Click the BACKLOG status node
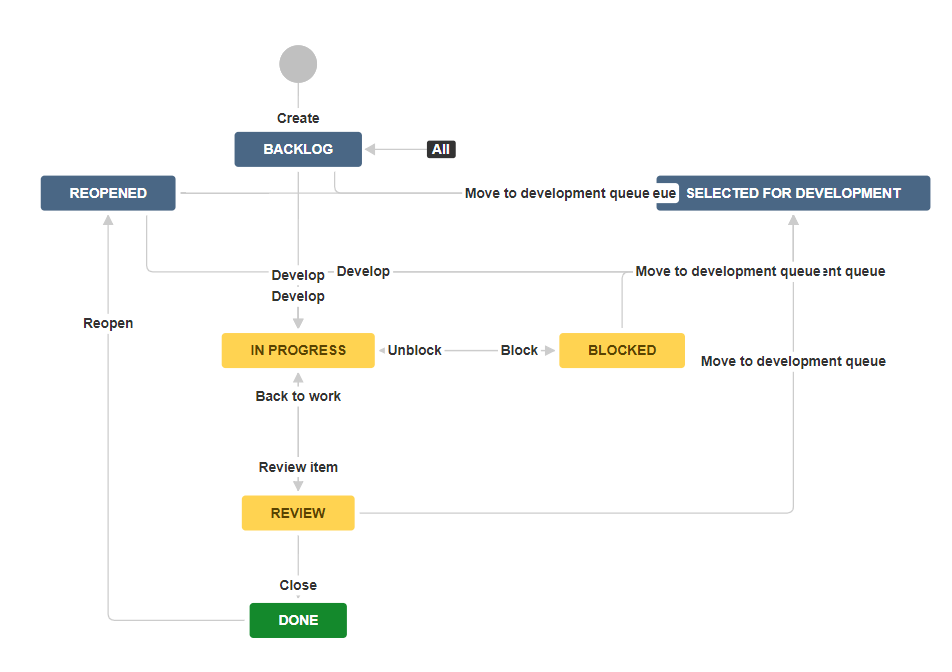The height and width of the screenshot is (672, 952). click(x=298, y=149)
